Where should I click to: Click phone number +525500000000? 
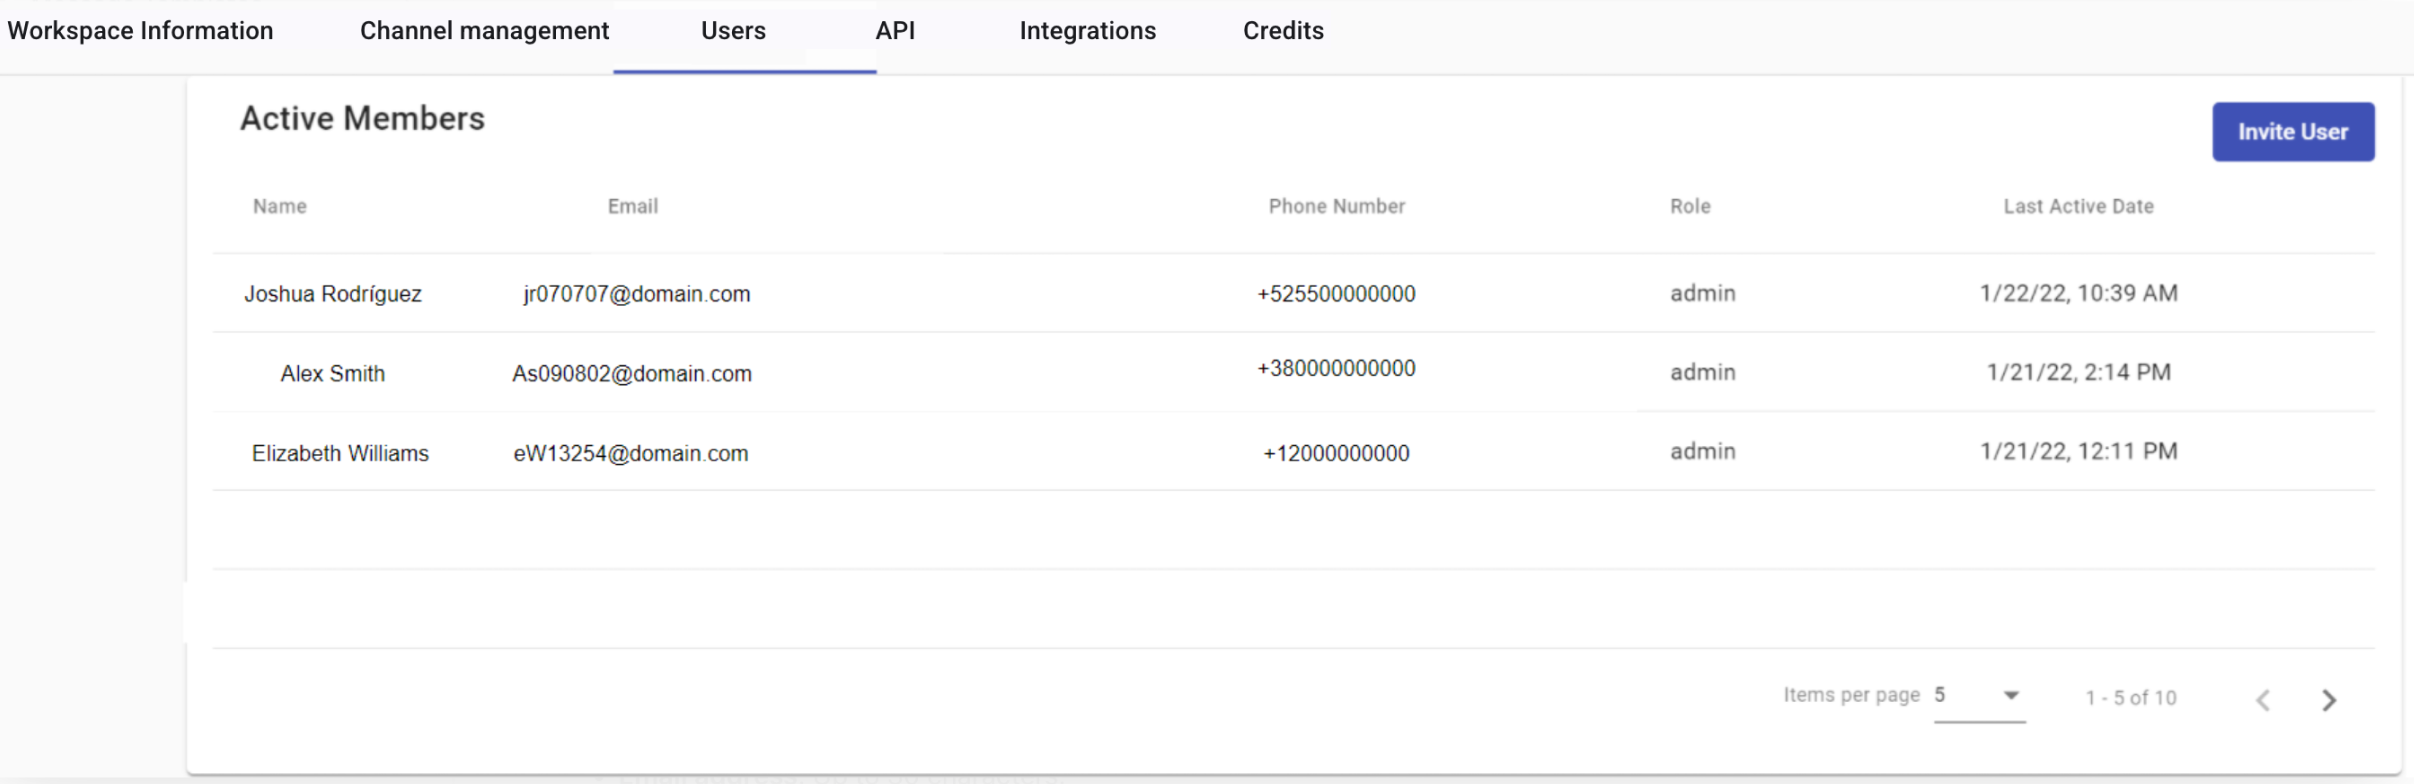[1336, 294]
